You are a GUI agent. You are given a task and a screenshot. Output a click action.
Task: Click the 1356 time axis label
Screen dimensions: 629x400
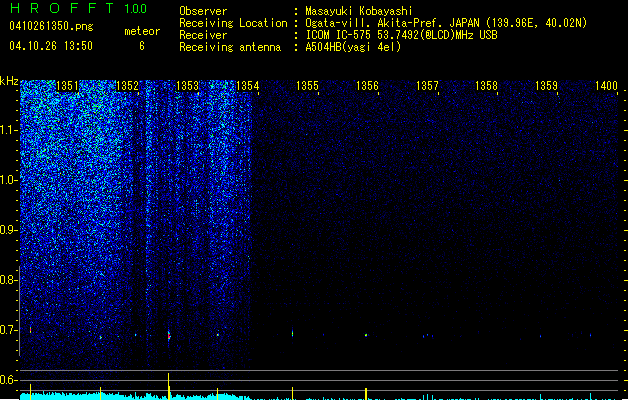367,86
